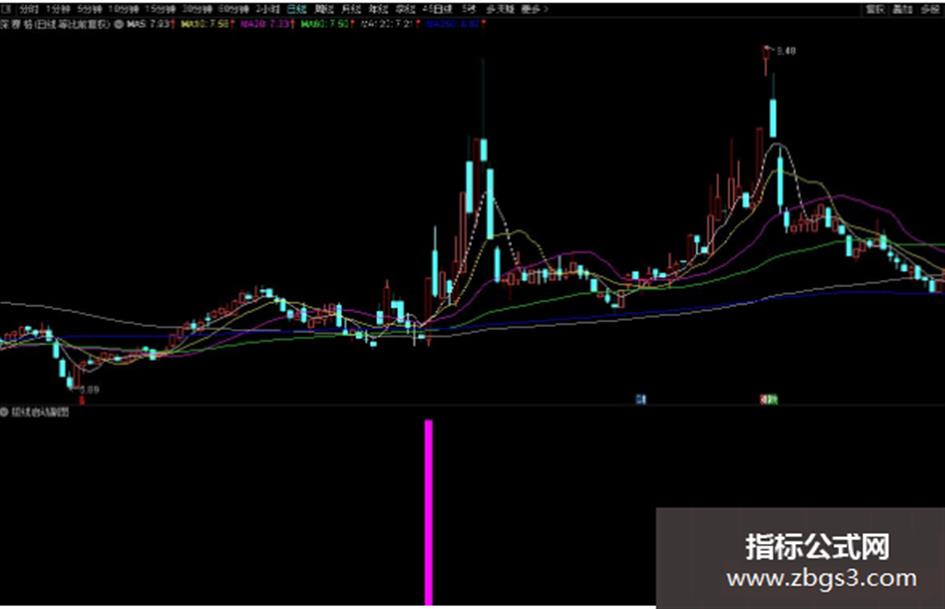Viewport: 945px width, 609px height.
Task: Click the 叠加 overlay button
Action: 902,10
